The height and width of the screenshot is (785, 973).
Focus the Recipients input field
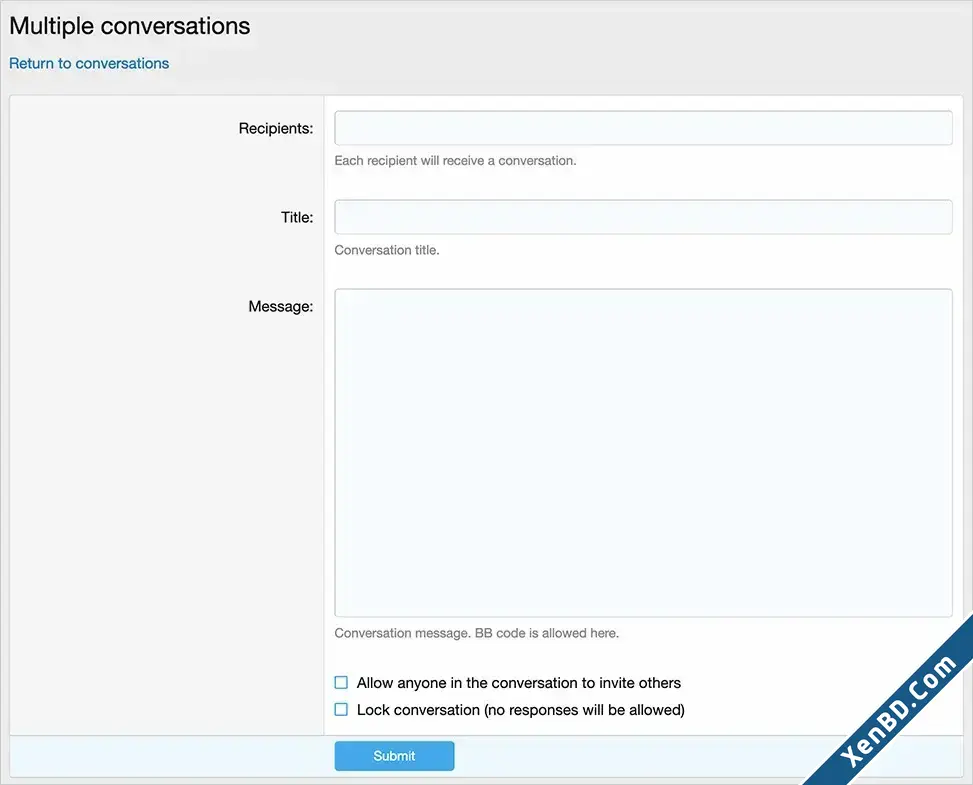(643, 128)
